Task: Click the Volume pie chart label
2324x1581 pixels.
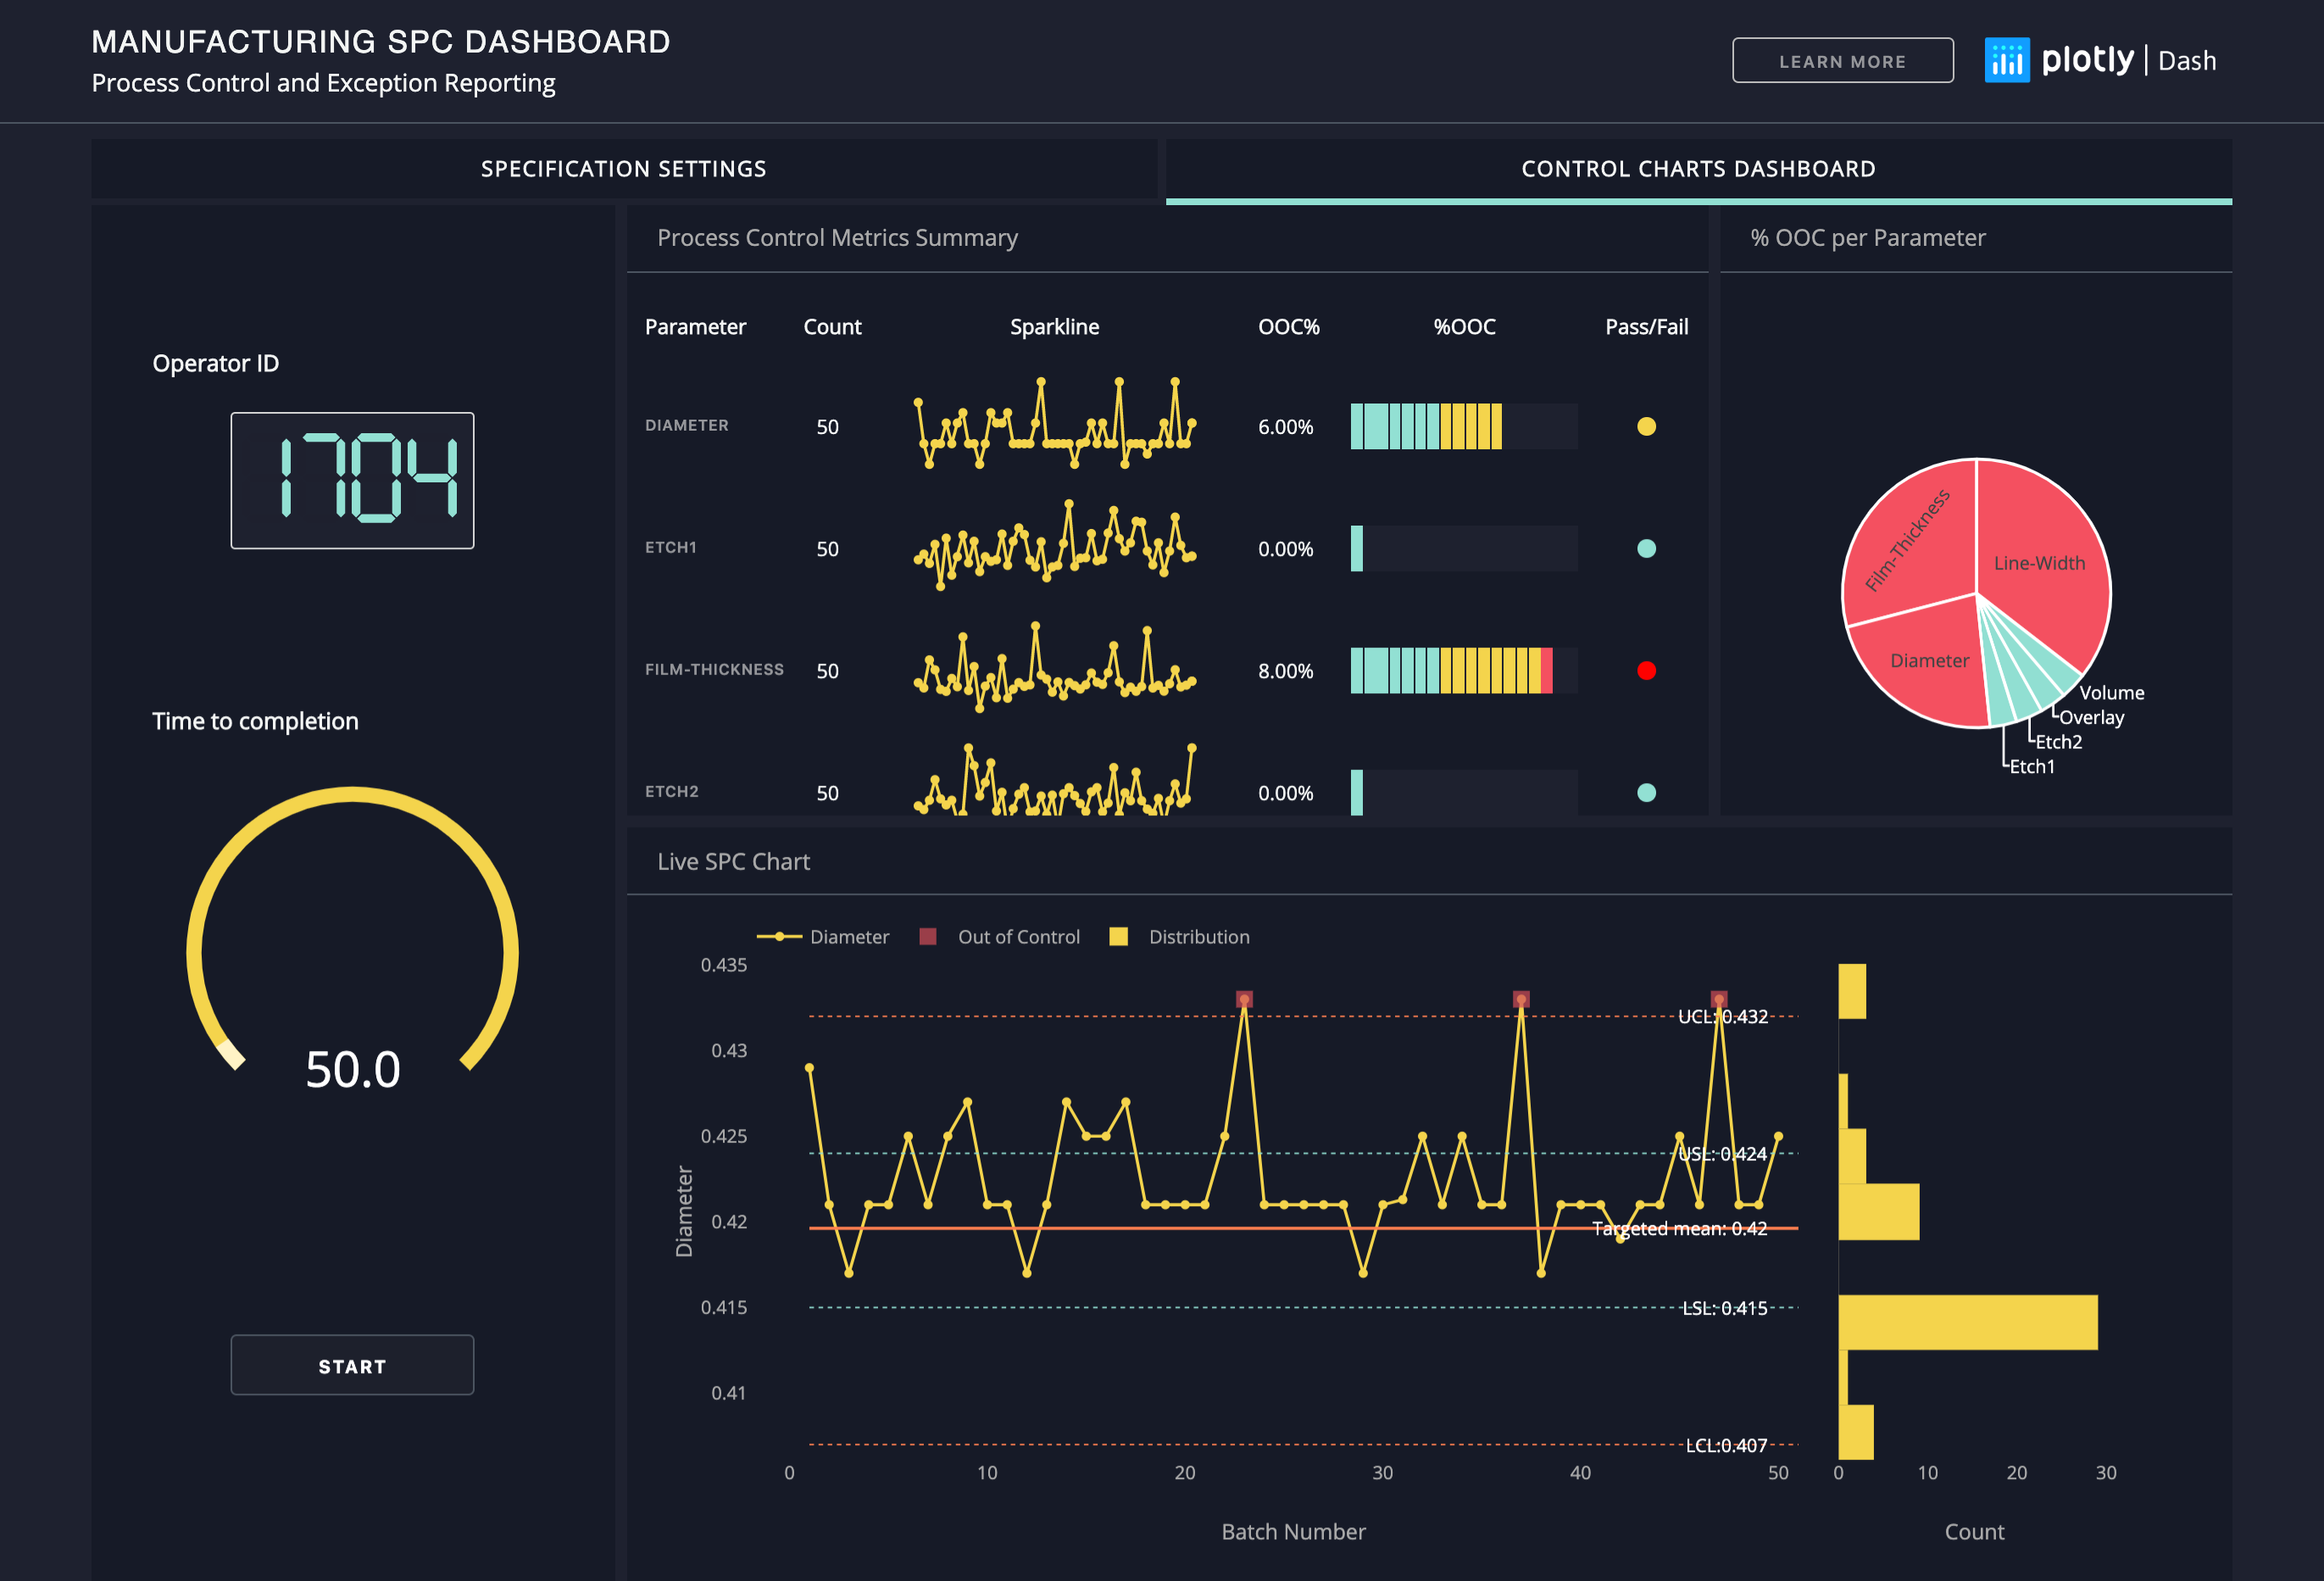Action: pos(2112,693)
